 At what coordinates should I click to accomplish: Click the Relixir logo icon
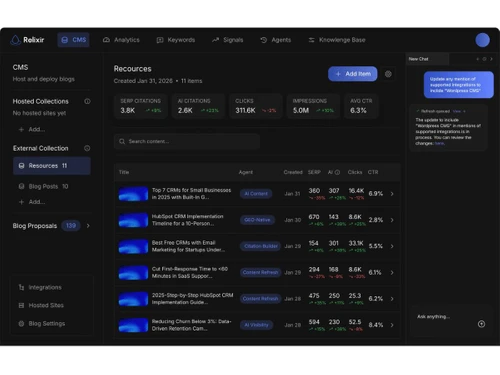pyautogui.click(x=15, y=40)
